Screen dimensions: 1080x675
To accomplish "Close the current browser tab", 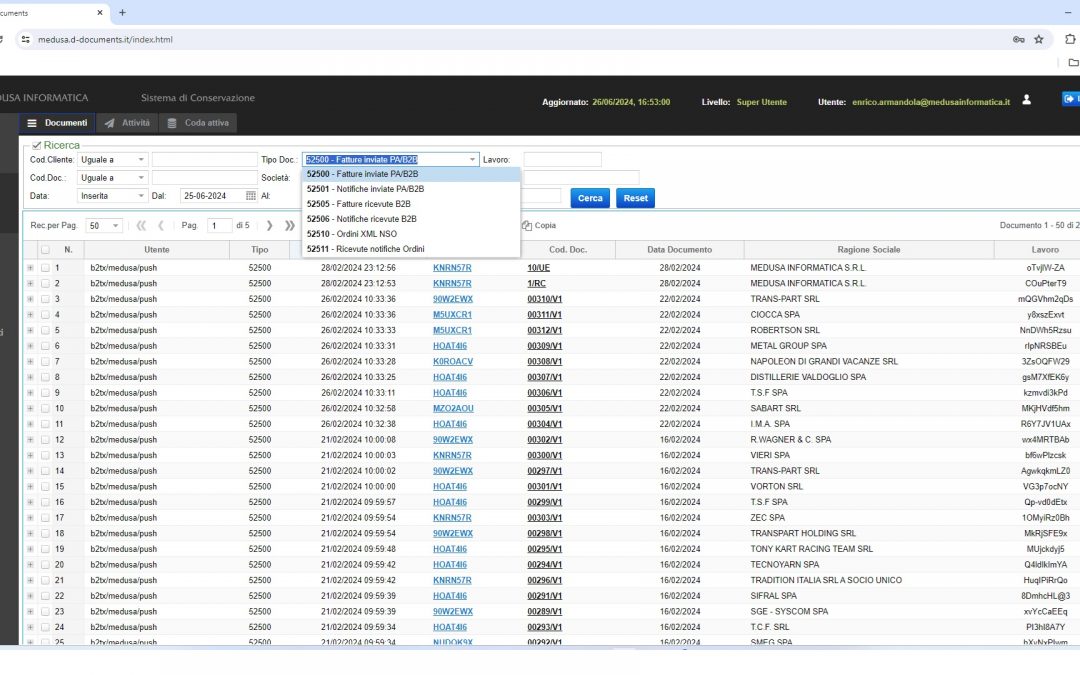I will point(100,12).
